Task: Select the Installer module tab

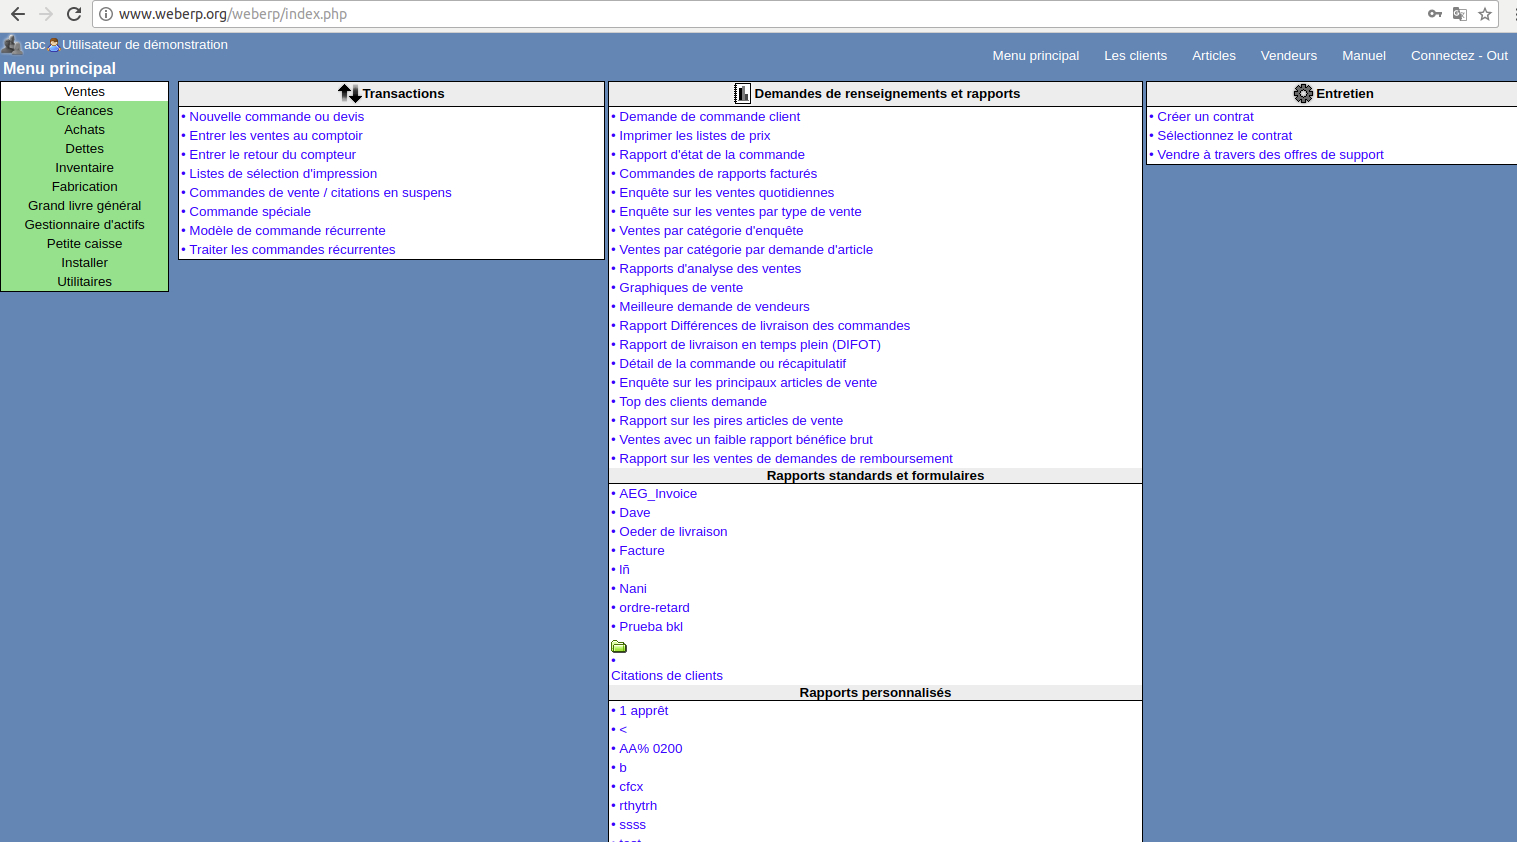Action: (x=85, y=262)
